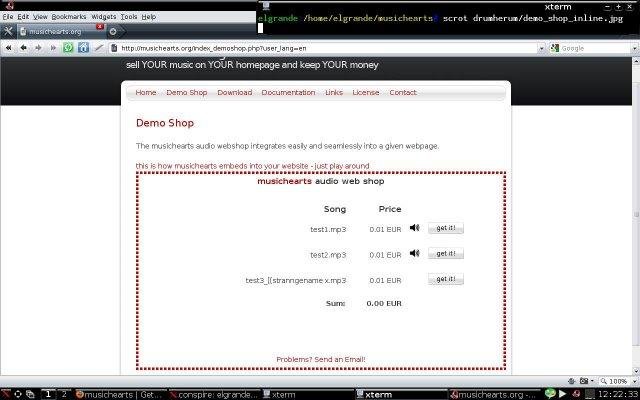
Task: Open the Widgets menu
Action: tap(104, 17)
